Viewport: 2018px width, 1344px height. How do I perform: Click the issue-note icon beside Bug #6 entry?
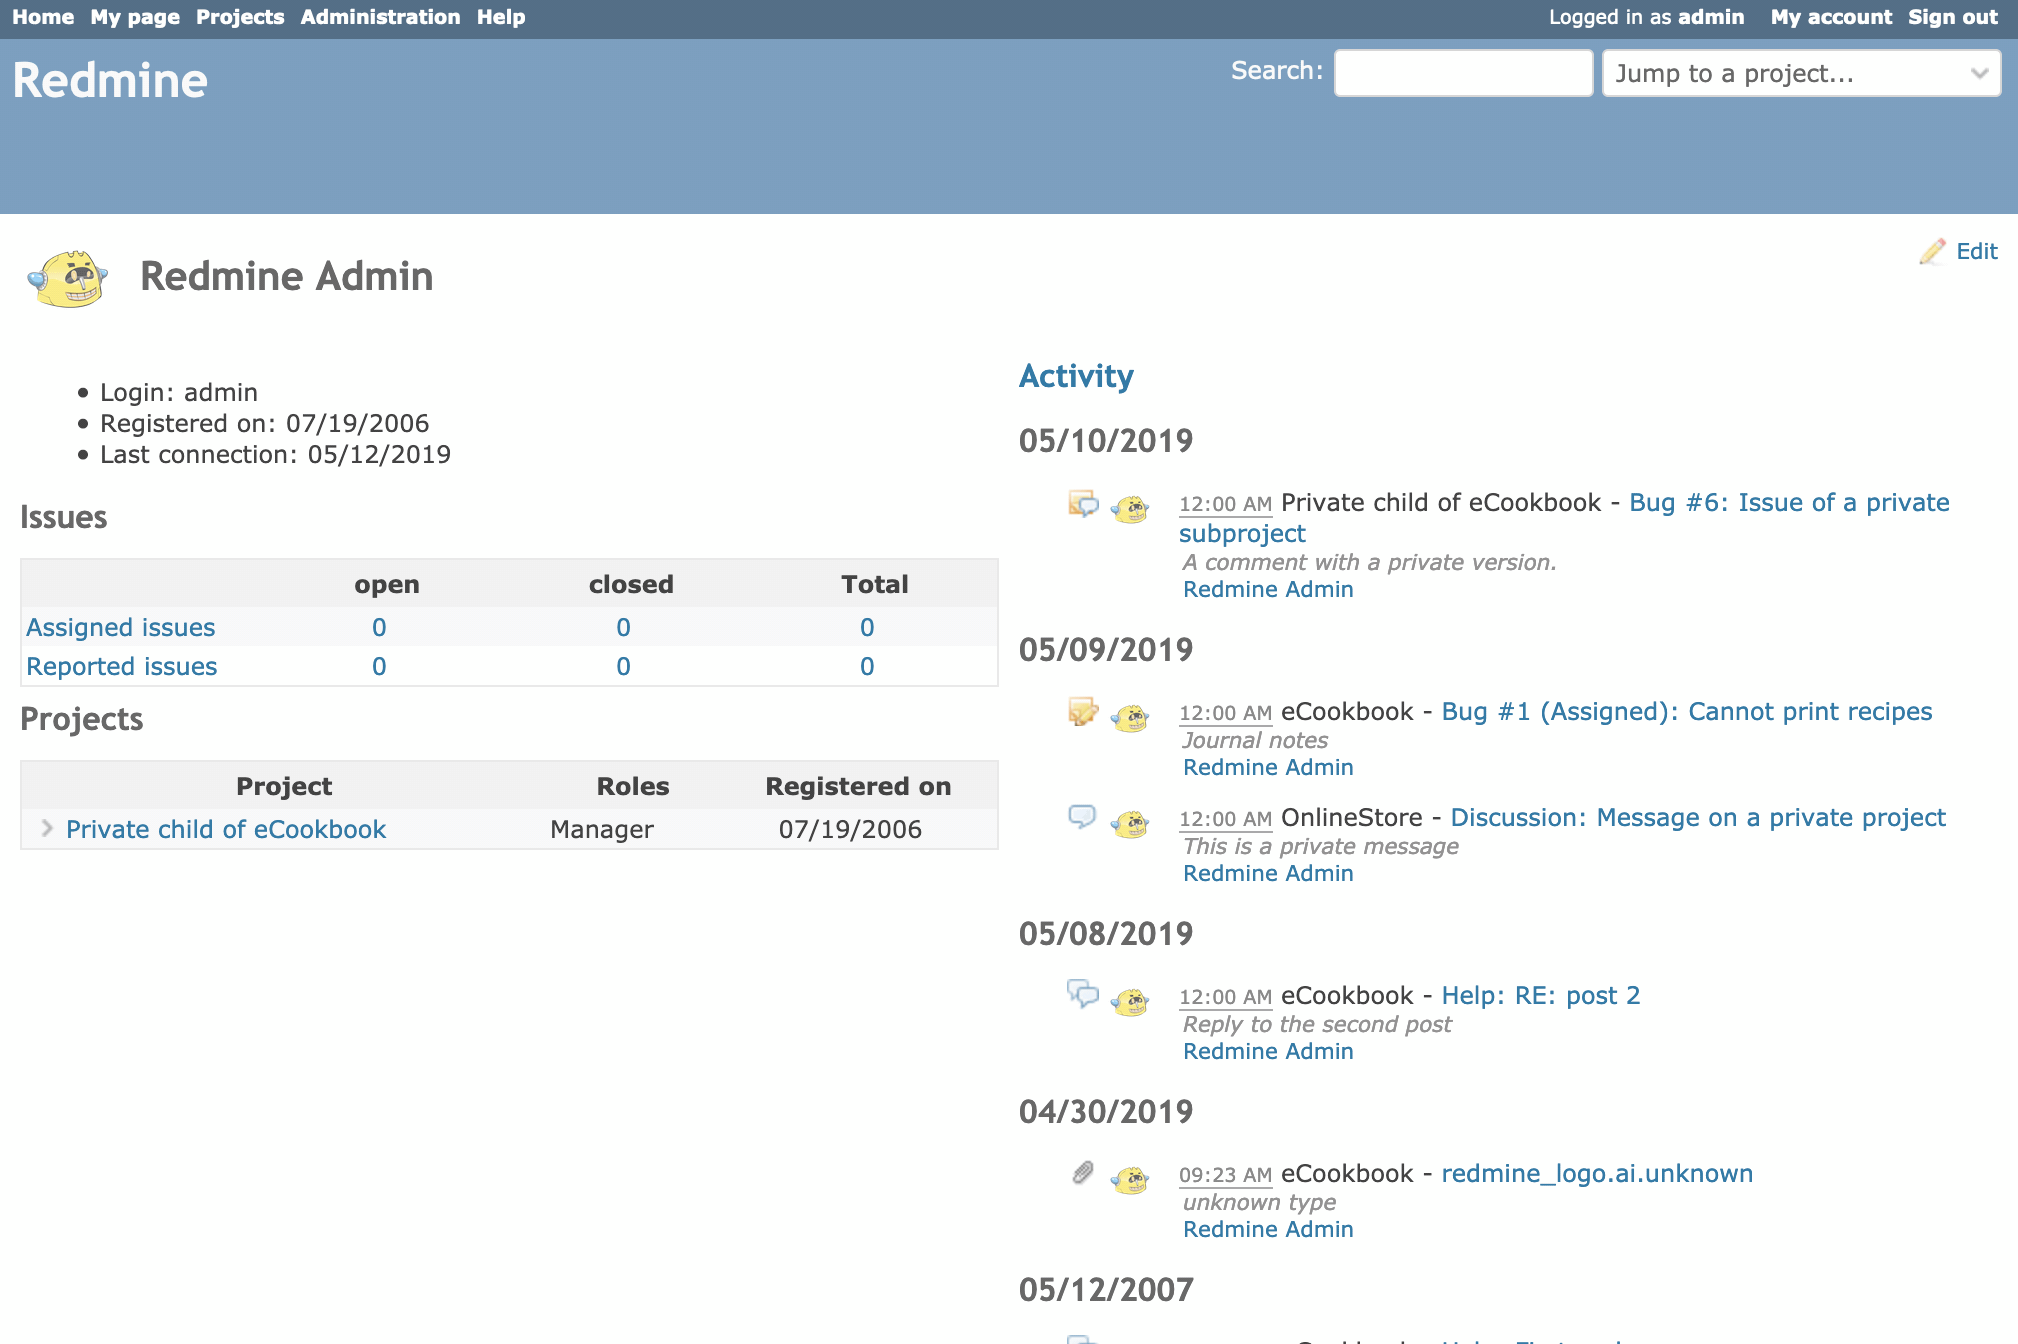coord(1083,503)
